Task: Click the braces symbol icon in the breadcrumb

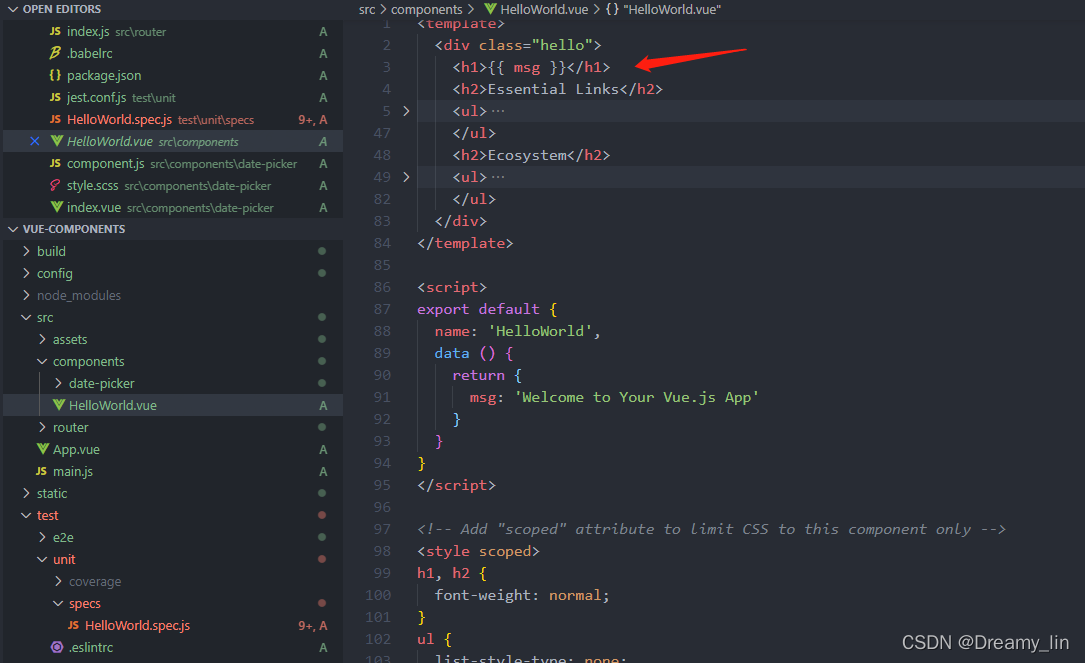Action: click(612, 9)
